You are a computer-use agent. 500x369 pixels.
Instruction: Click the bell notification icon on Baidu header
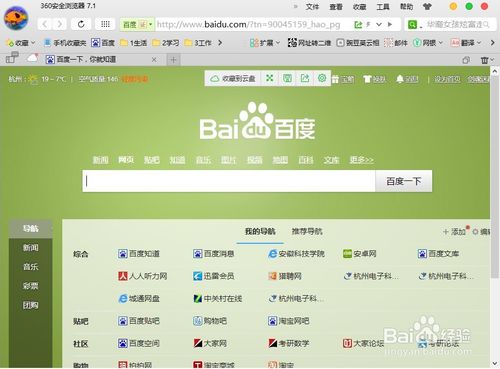click(x=400, y=79)
